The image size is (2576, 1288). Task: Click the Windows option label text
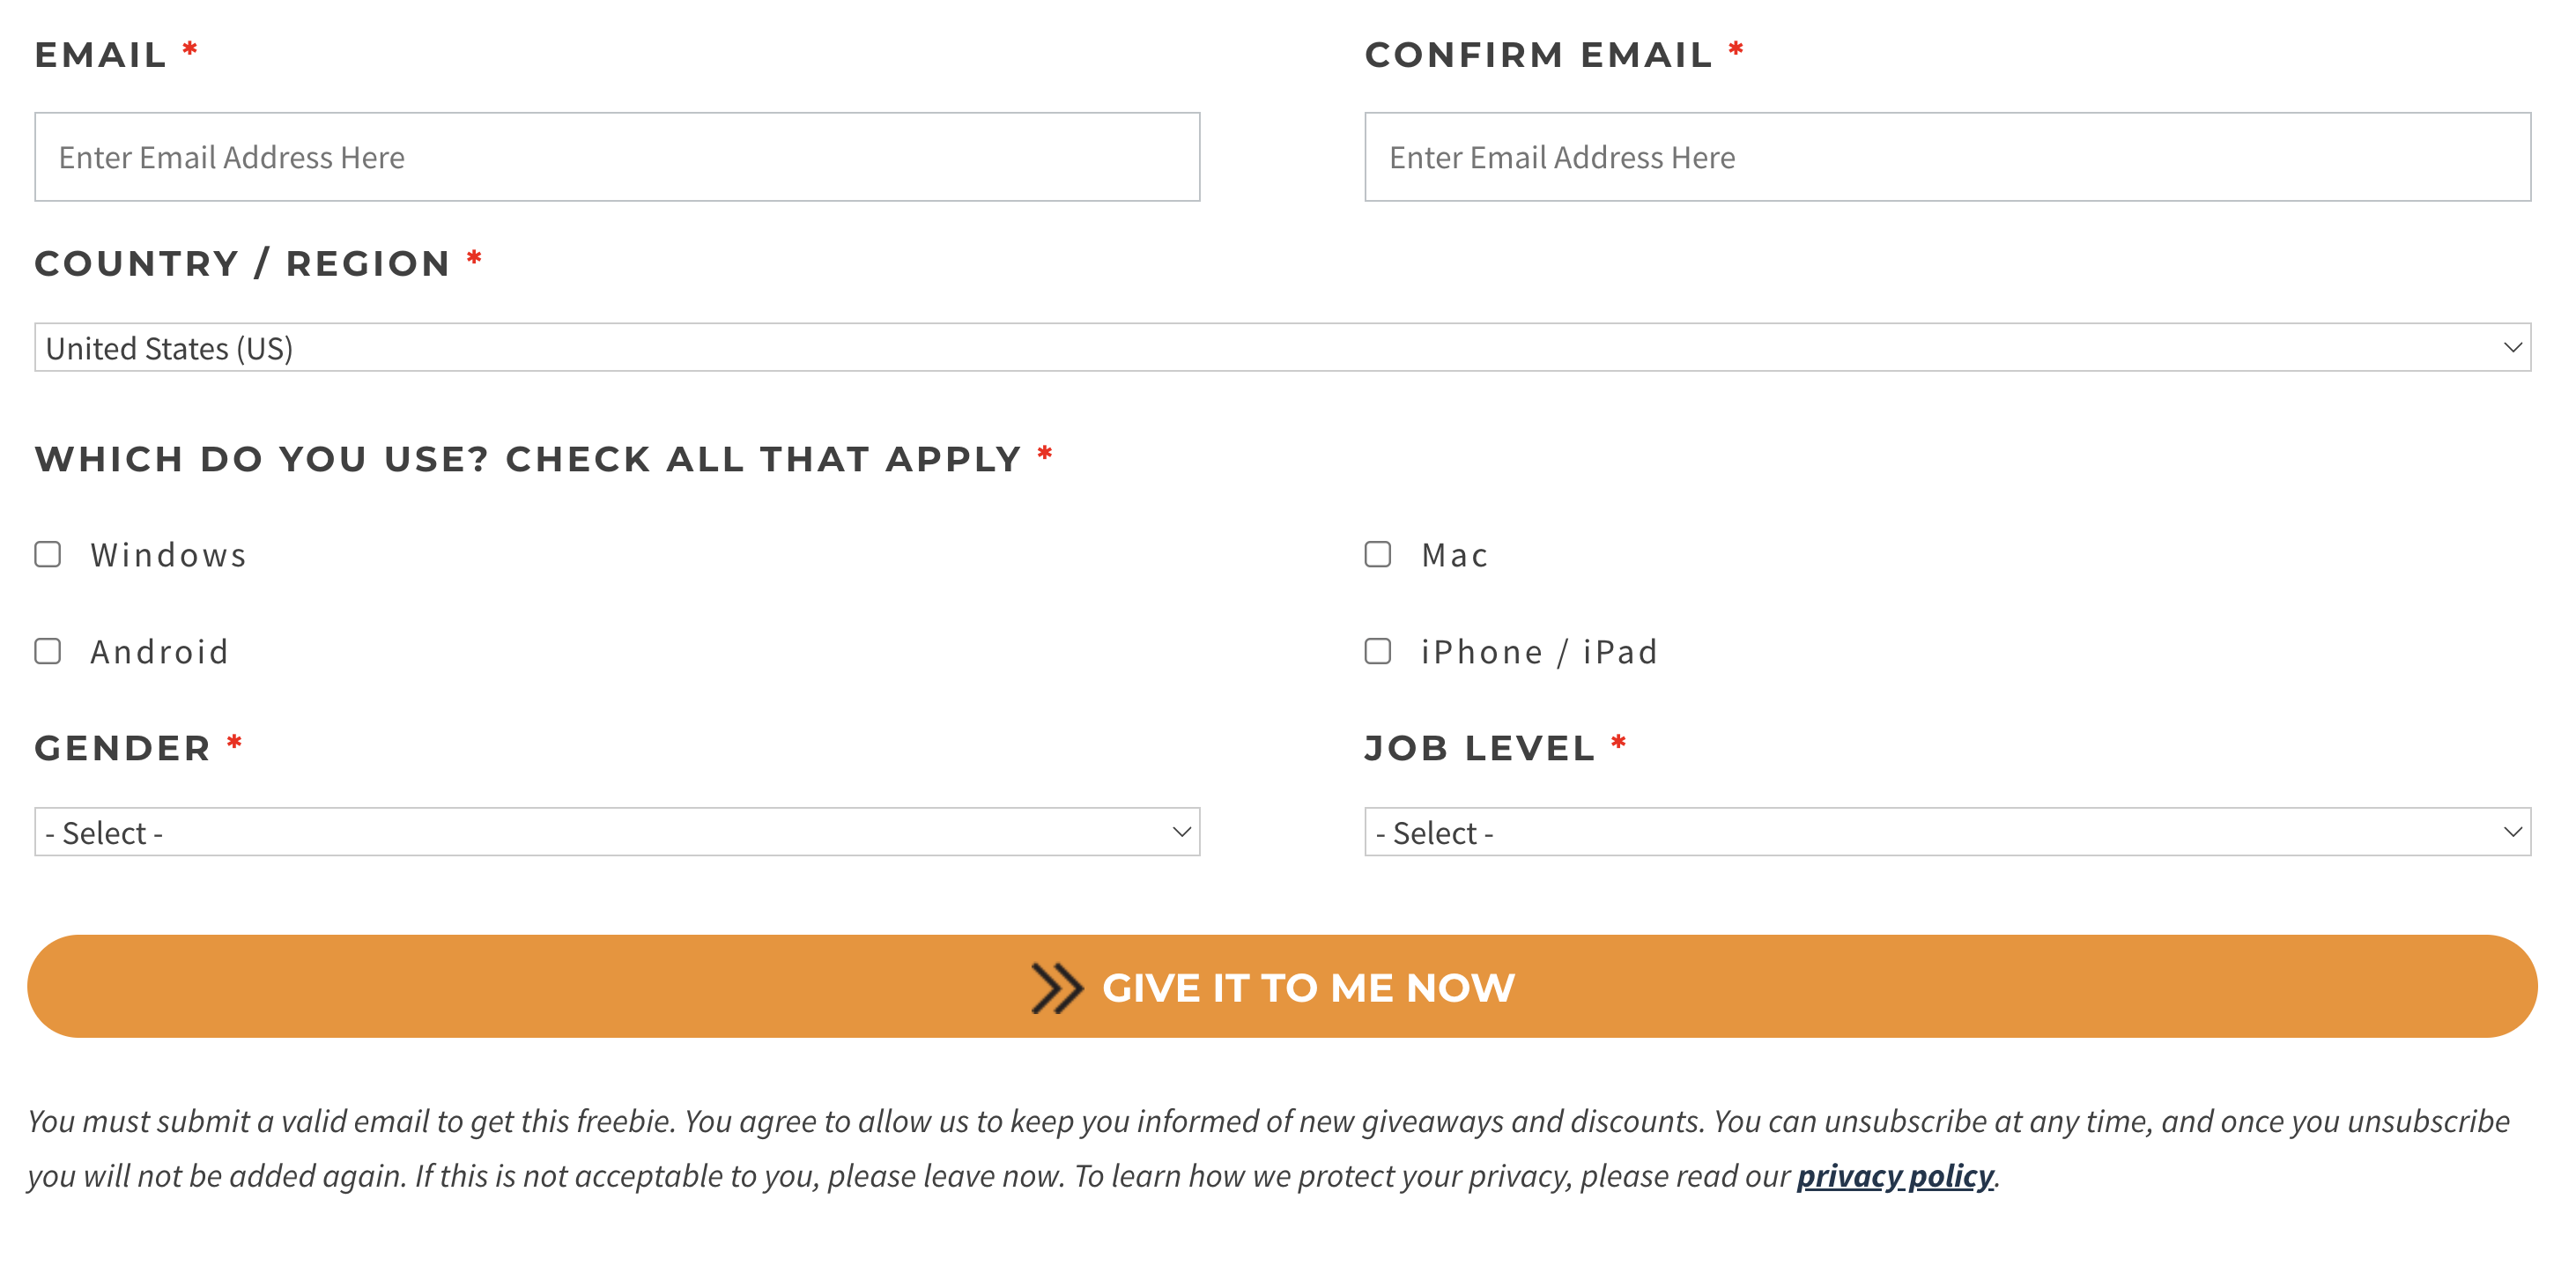[x=169, y=556]
